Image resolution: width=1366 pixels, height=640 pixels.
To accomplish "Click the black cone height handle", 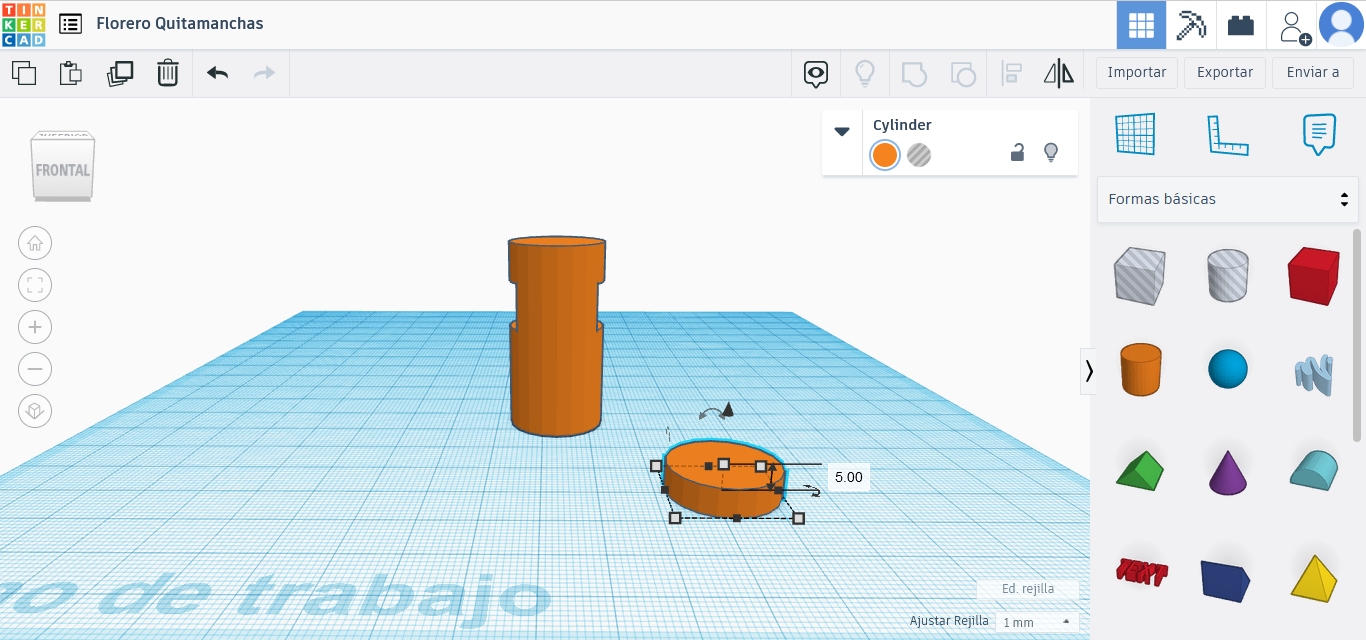I will coord(728,408).
